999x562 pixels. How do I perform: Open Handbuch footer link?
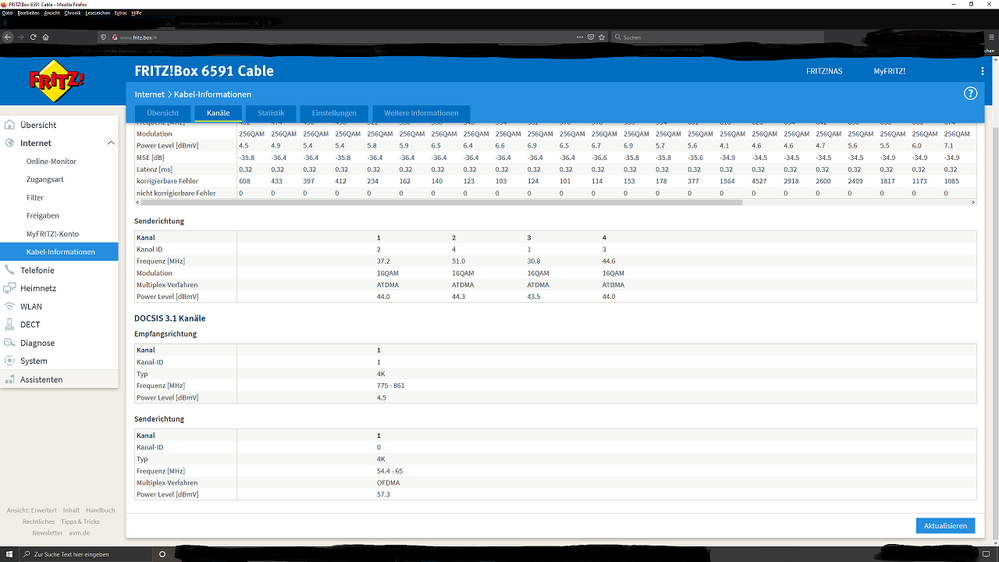[x=100, y=510]
